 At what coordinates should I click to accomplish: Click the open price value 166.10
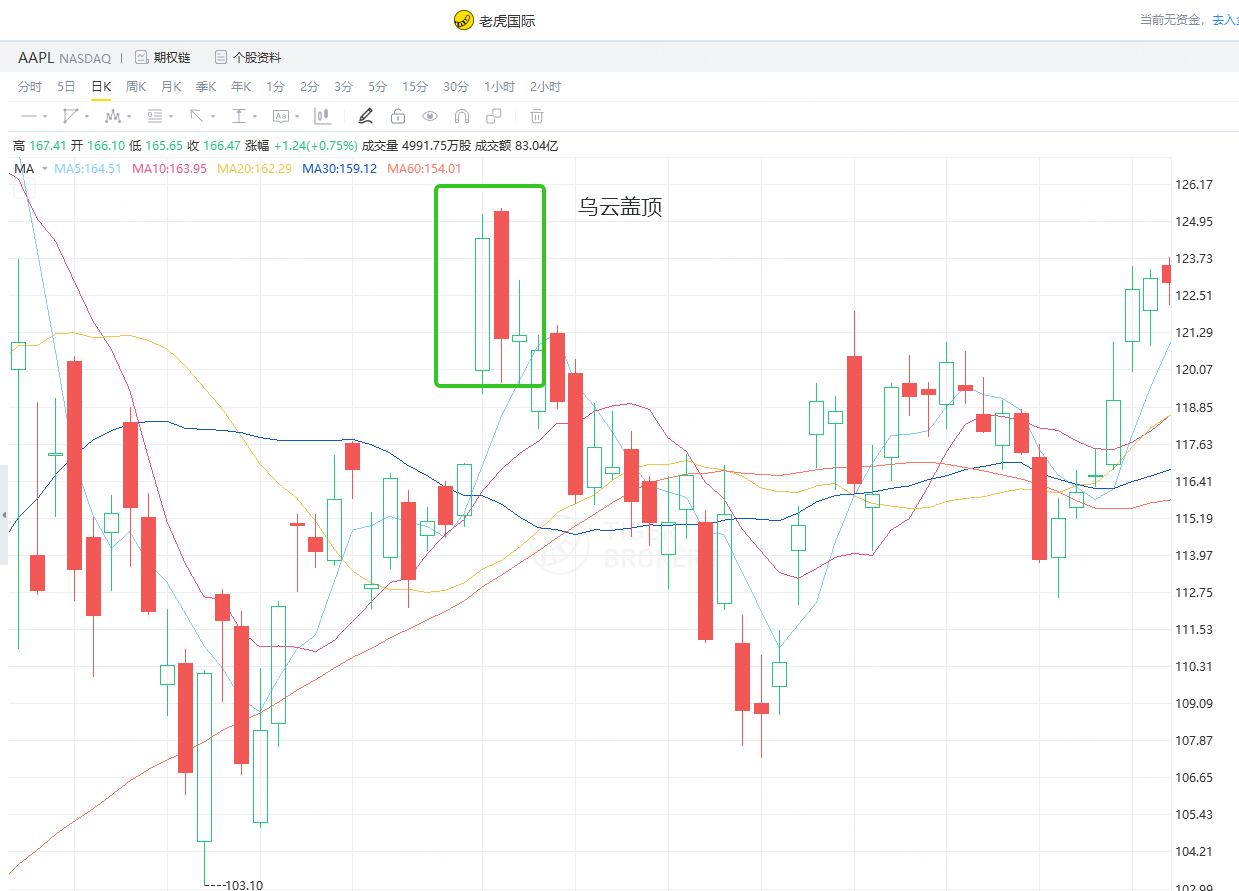coord(106,146)
